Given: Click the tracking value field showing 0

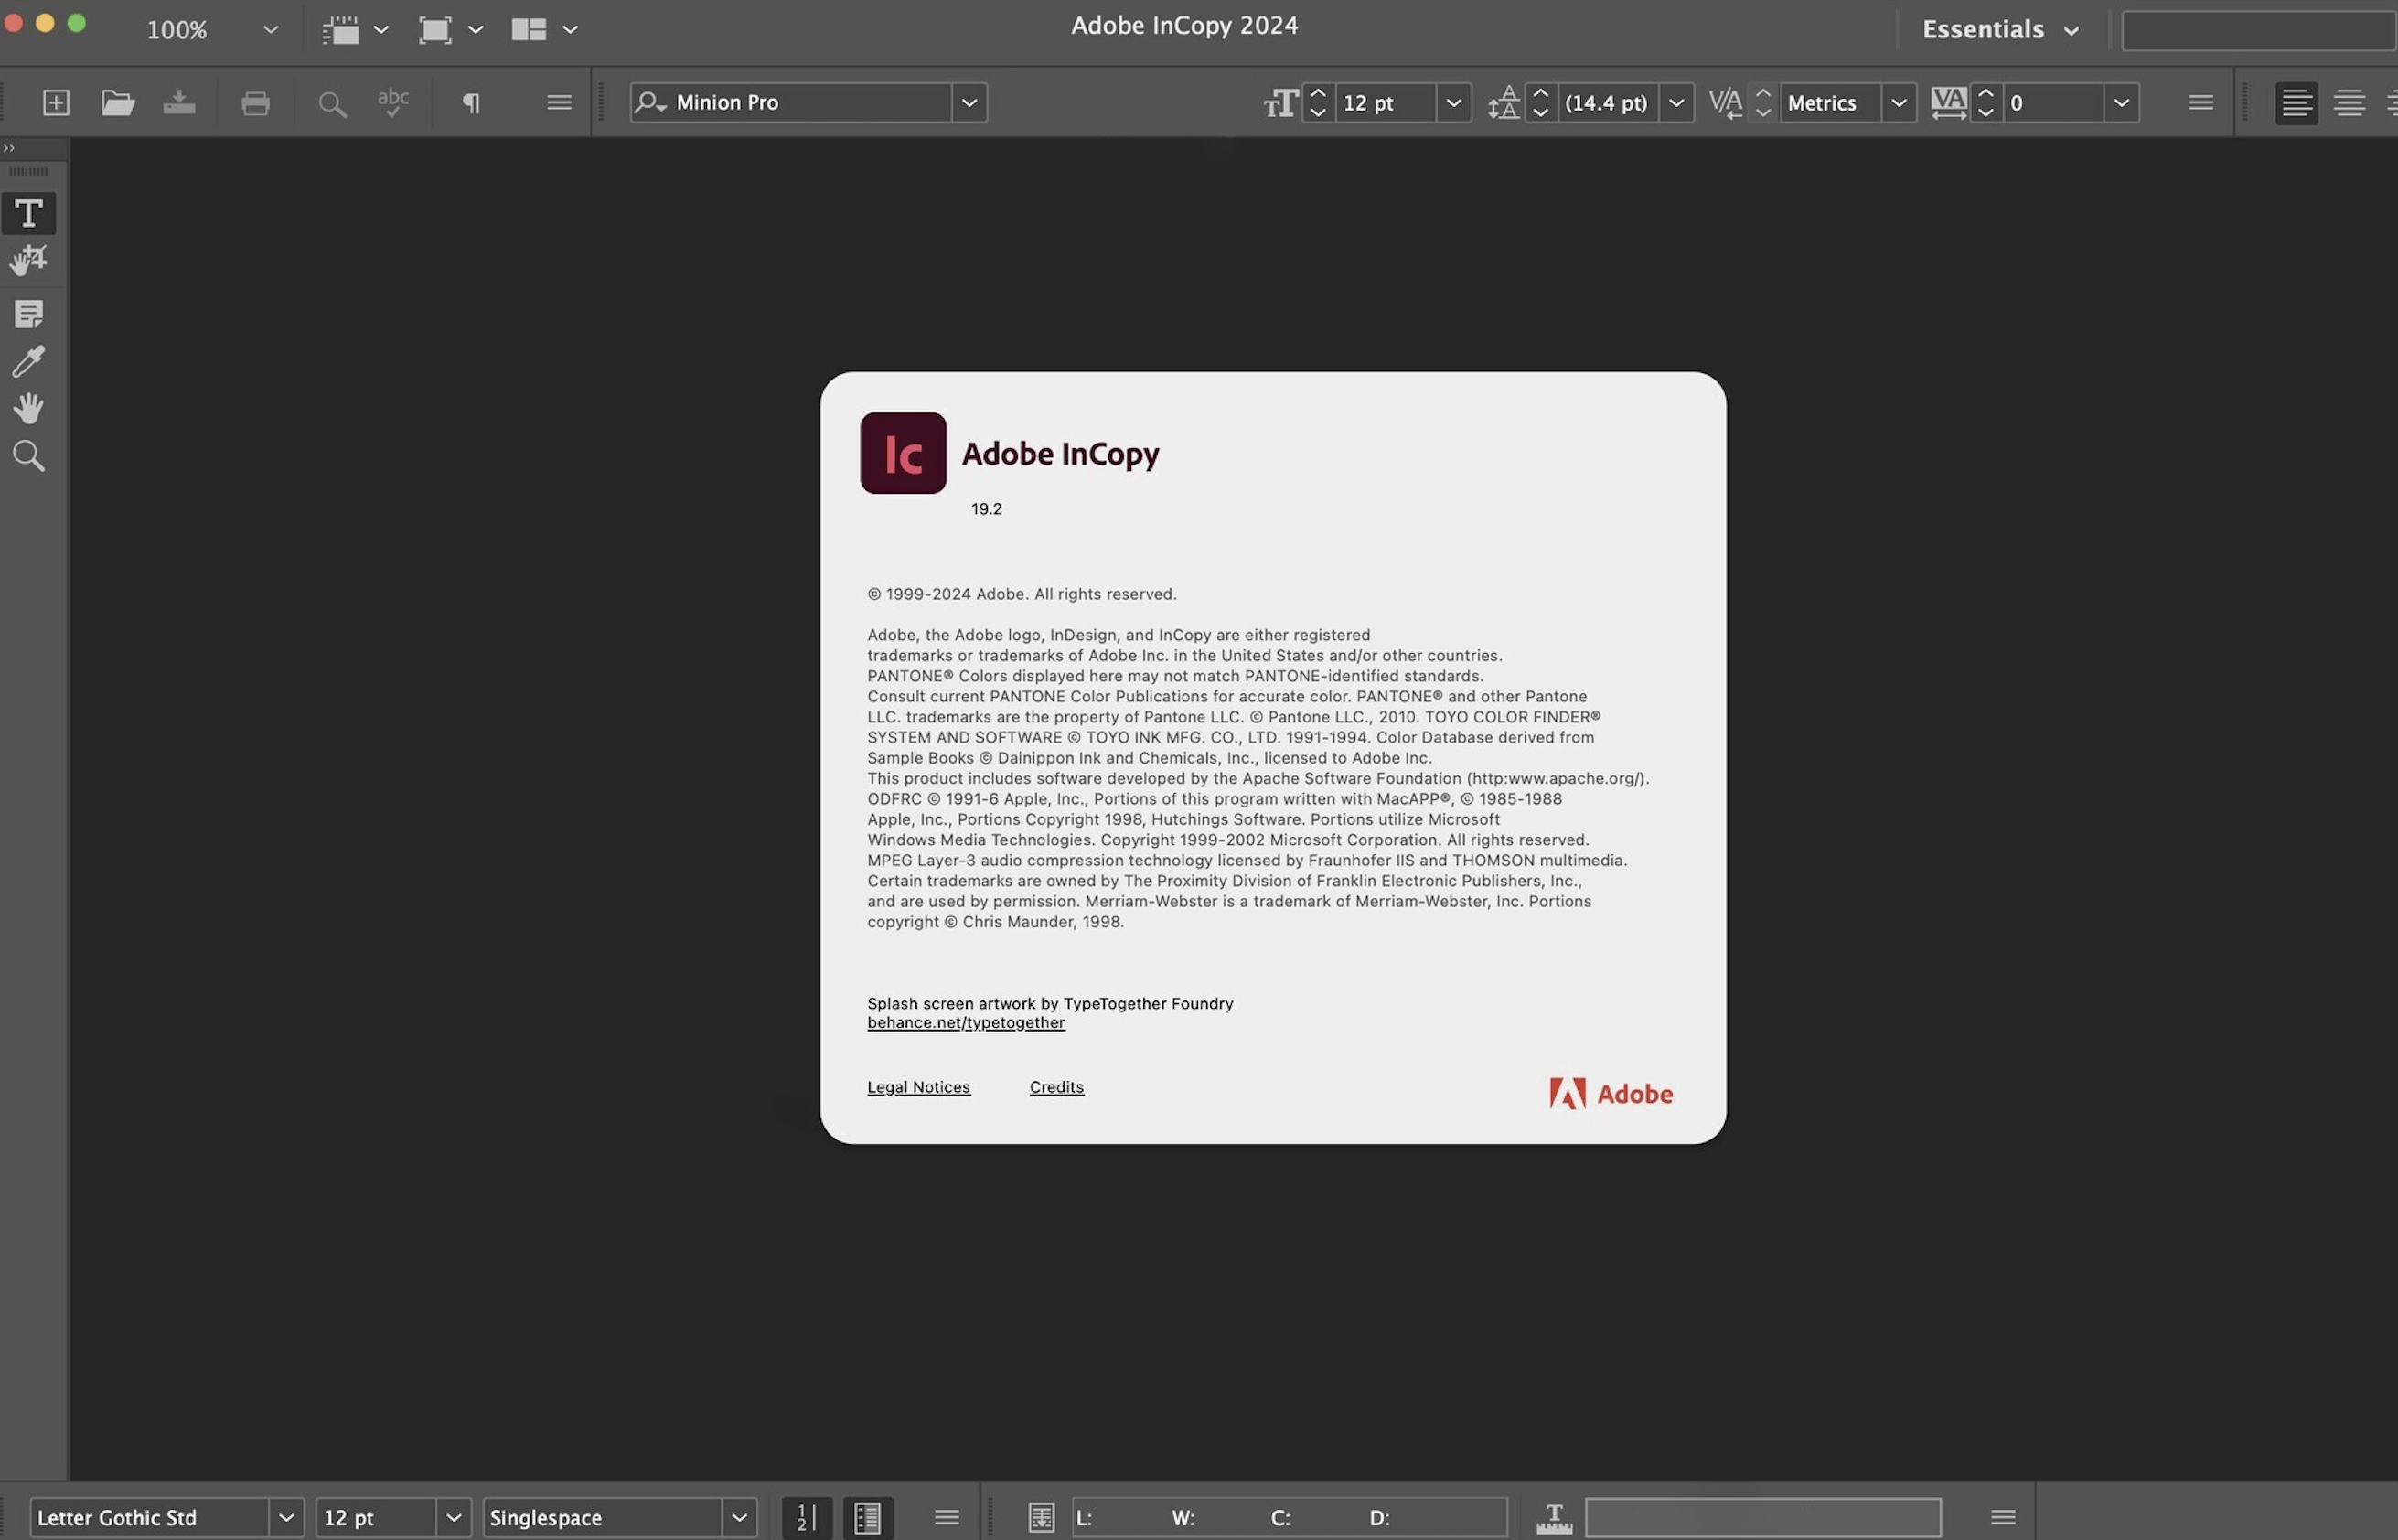Looking at the screenshot, I should [2053, 103].
